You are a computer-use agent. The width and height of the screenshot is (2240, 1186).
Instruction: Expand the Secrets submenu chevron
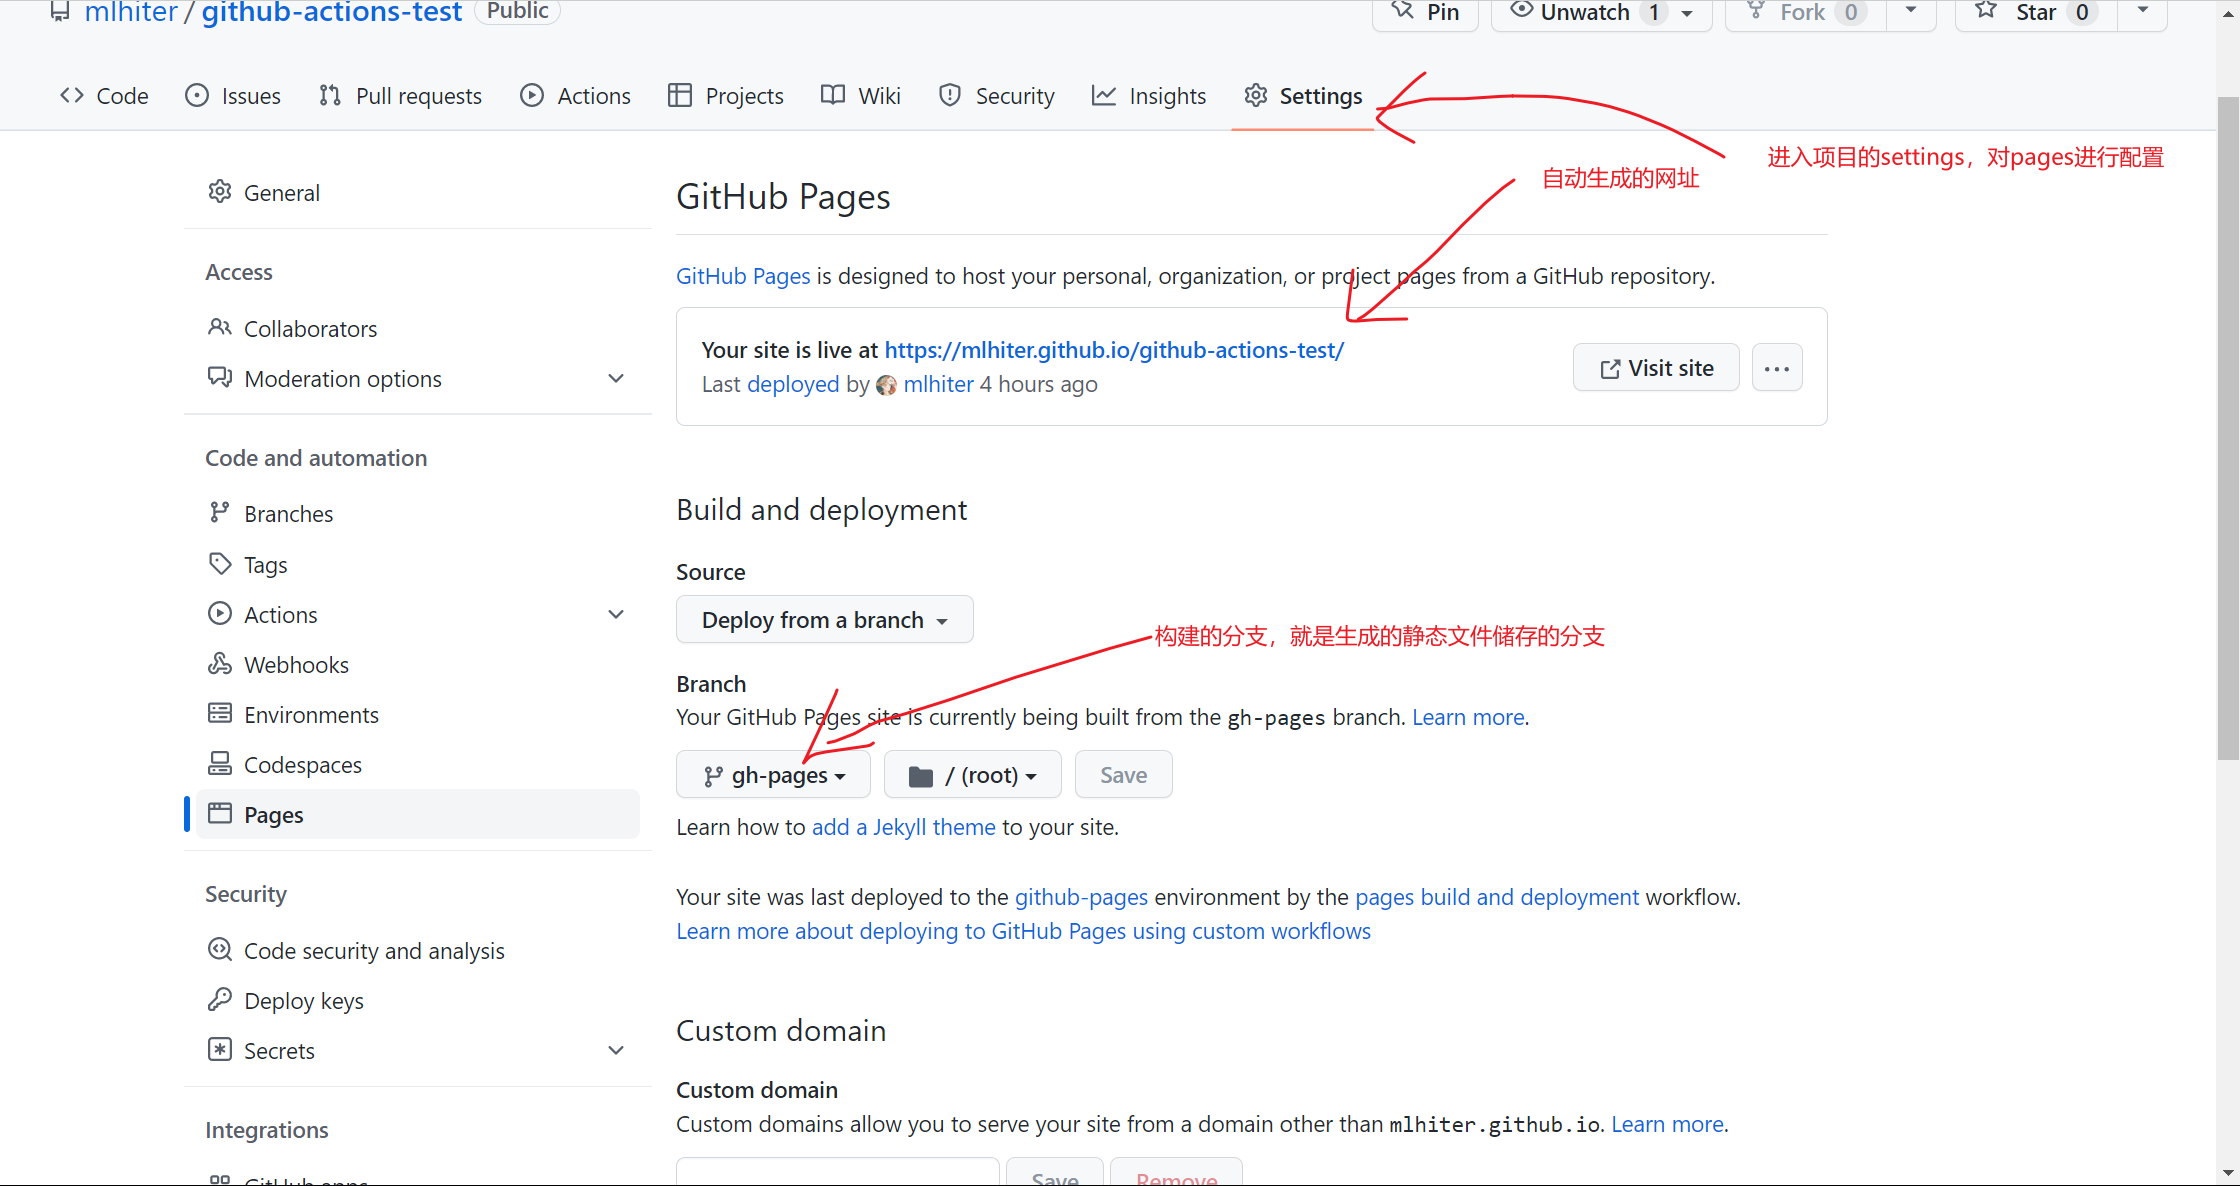click(616, 1051)
